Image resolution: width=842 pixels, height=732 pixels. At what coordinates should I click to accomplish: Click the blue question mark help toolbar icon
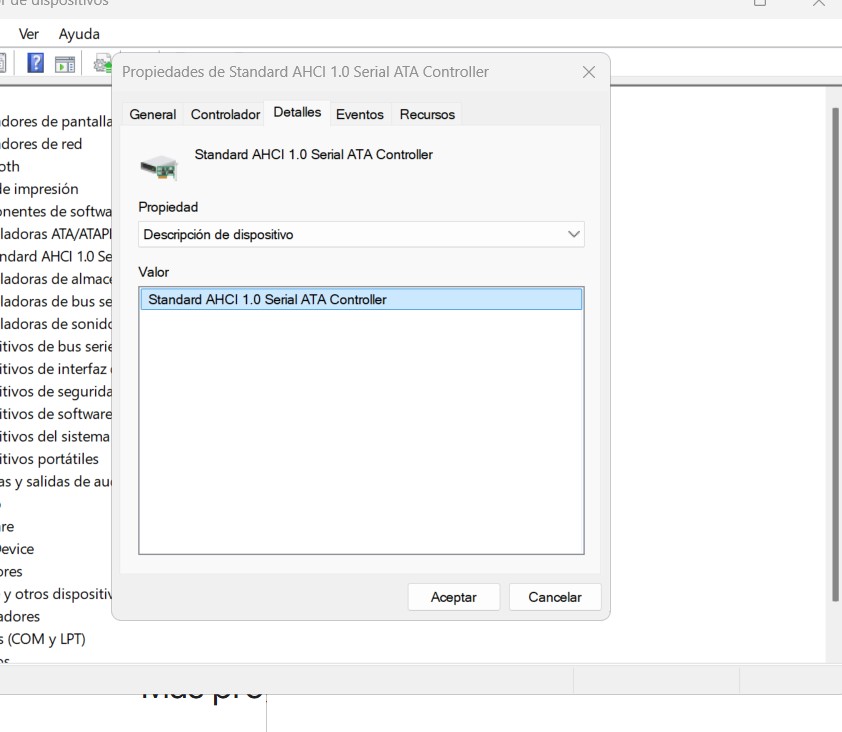point(35,63)
